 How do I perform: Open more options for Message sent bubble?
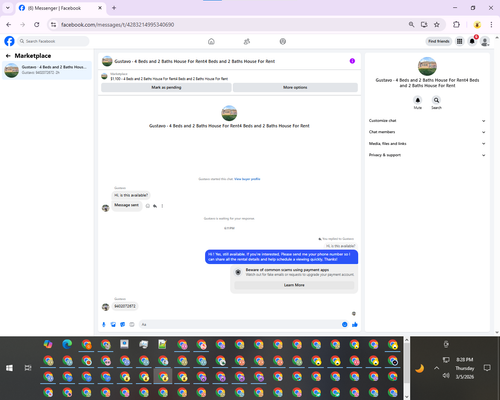(162, 206)
